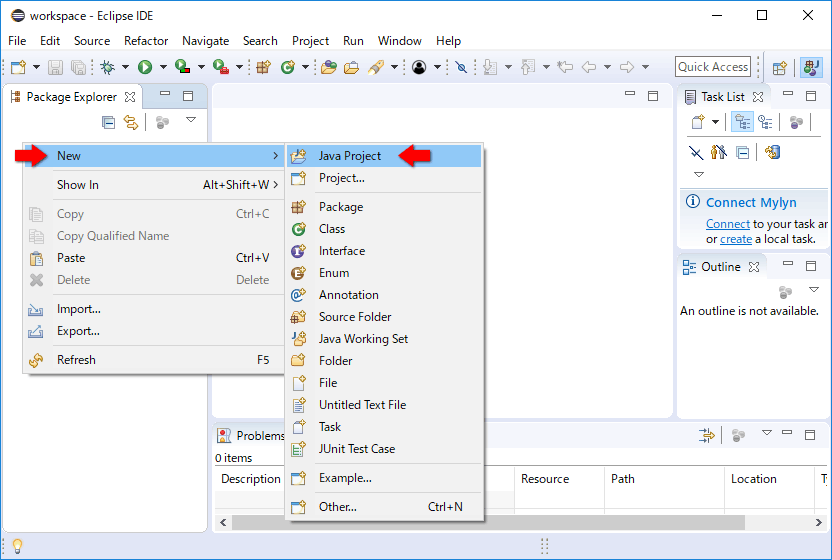
Task: Toggle Categorized view in Task List
Action: 742,122
